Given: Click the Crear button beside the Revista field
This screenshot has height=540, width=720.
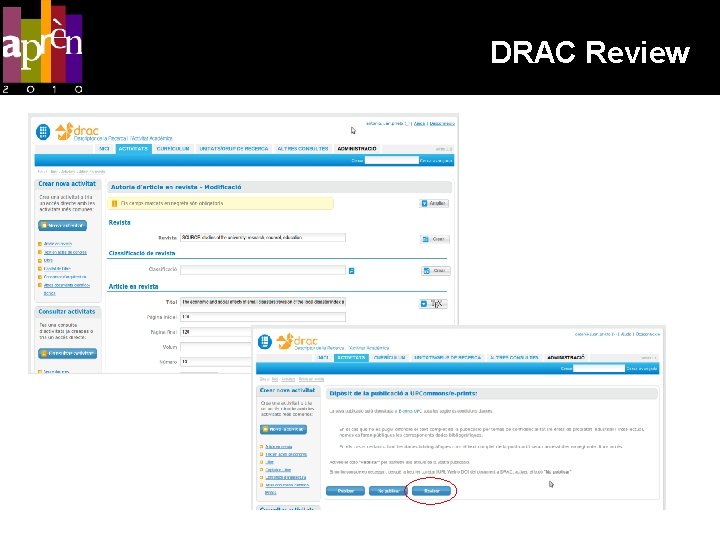Looking at the screenshot, I should tap(434, 239).
